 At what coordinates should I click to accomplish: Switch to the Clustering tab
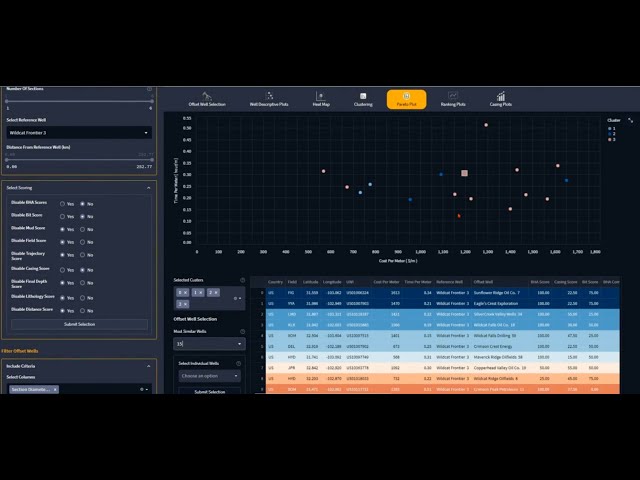(x=363, y=100)
